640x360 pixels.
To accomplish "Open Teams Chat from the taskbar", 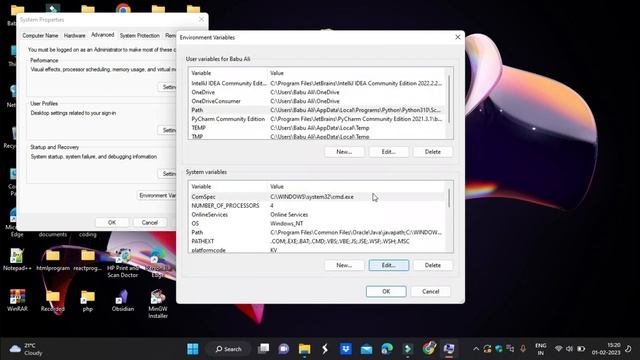I will pos(284,349).
